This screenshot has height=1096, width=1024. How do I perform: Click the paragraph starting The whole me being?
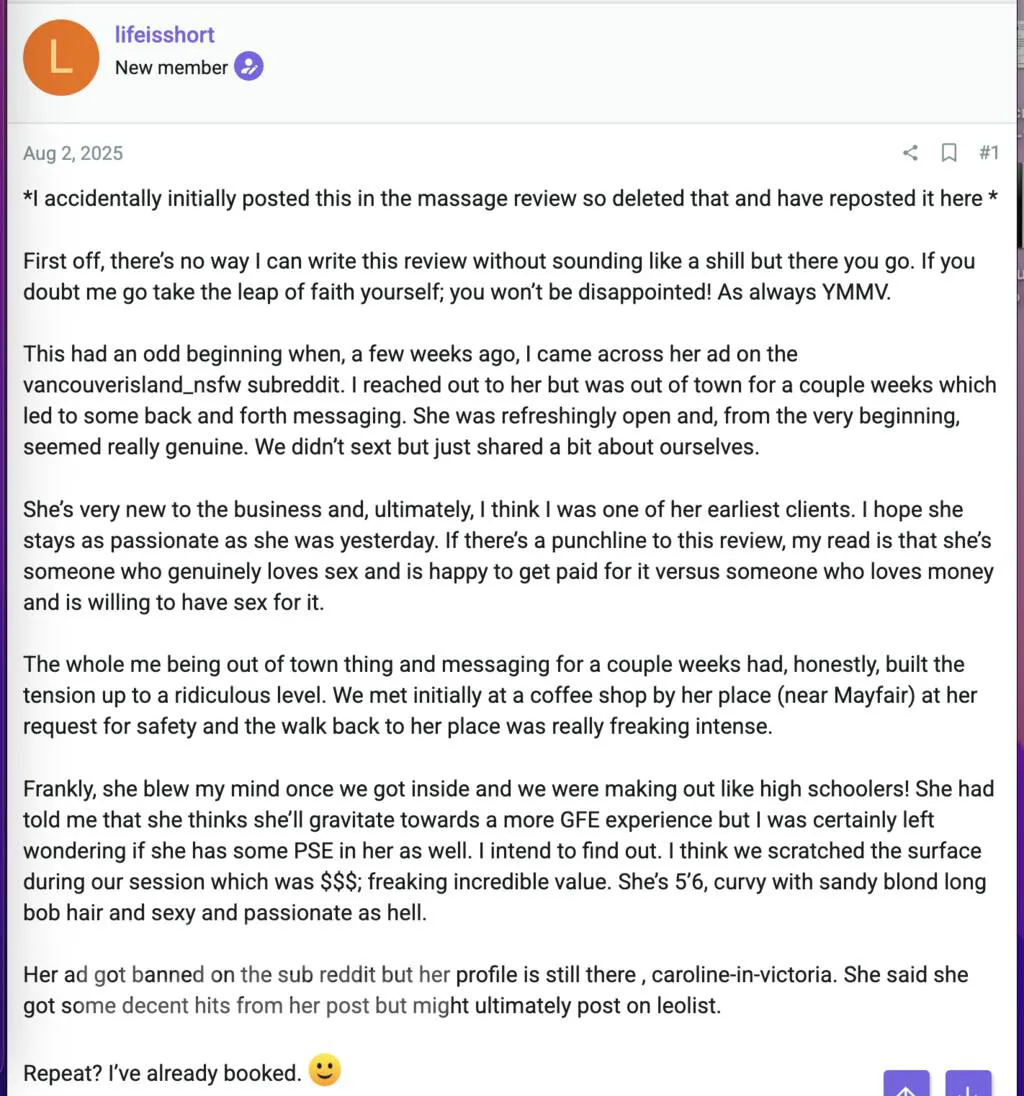[500, 695]
